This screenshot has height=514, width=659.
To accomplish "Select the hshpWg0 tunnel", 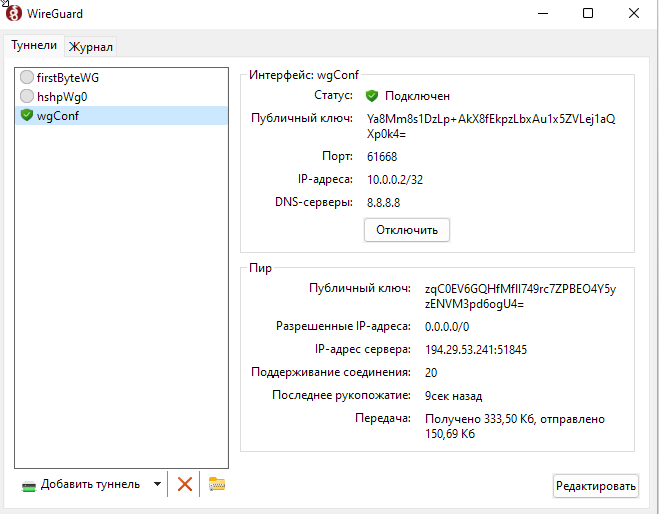I will click(x=122, y=96).
